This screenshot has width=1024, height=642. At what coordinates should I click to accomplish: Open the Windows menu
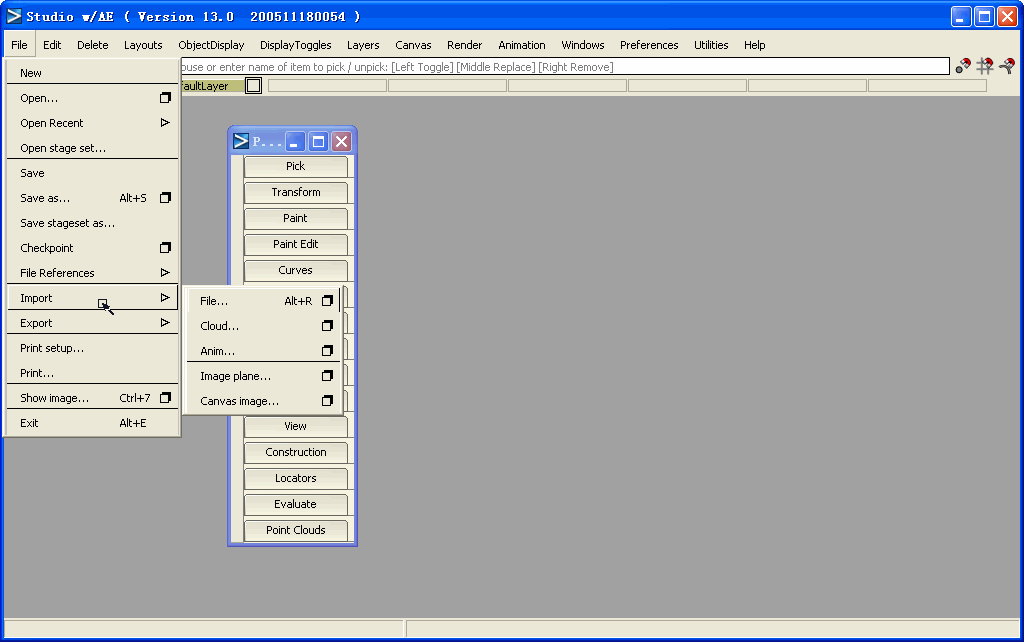[583, 45]
